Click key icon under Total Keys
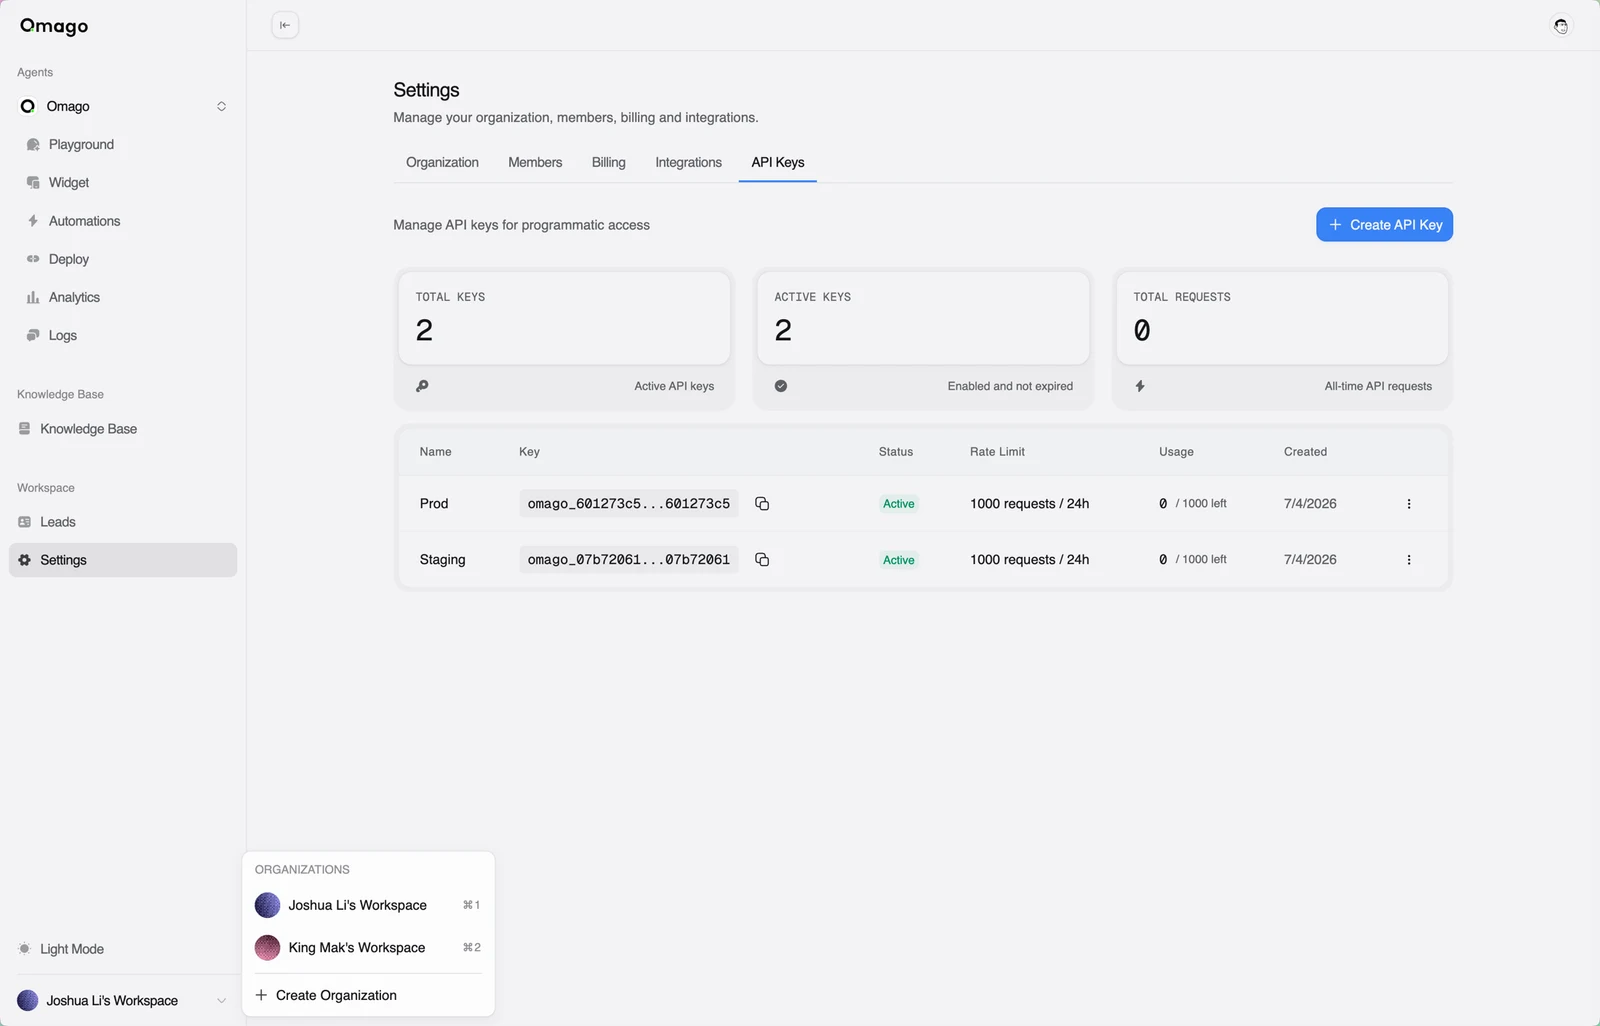This screenshot has width=1600, height=1026. click(x=422, y=386)
